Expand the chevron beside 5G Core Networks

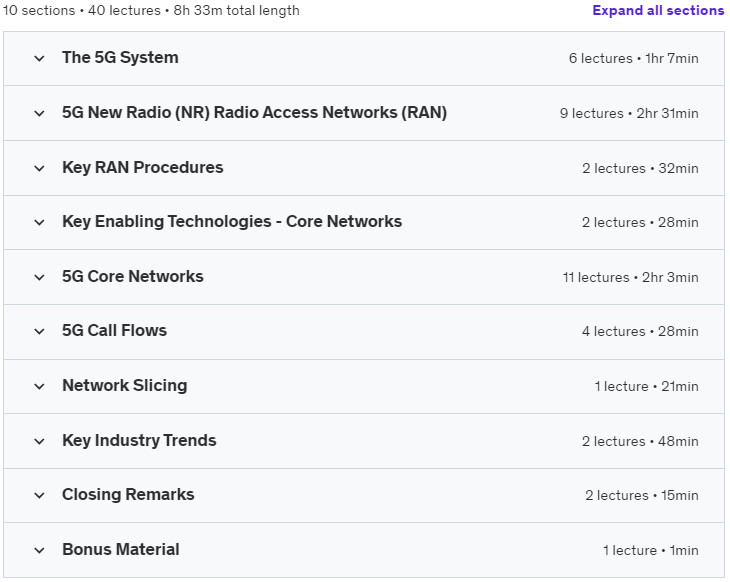40,277
